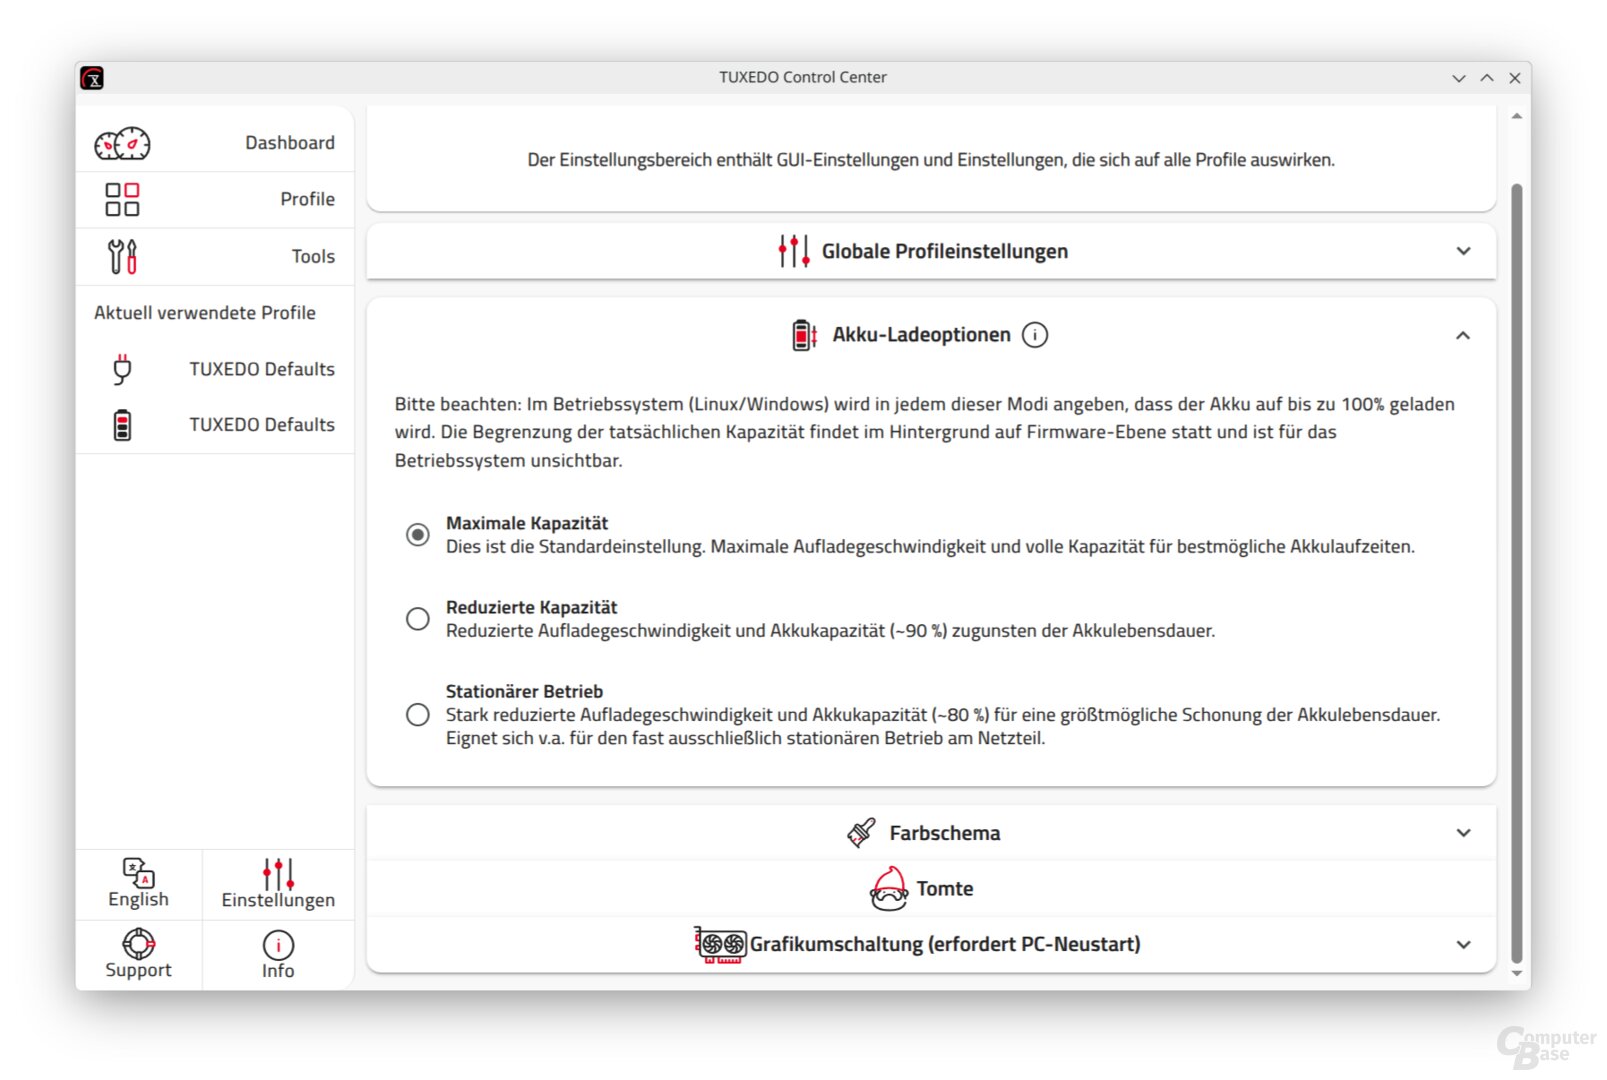Maximize window using title bar up chevron
The height and width of the screenshot is (1080, 1607).
tap(1487, 78)
